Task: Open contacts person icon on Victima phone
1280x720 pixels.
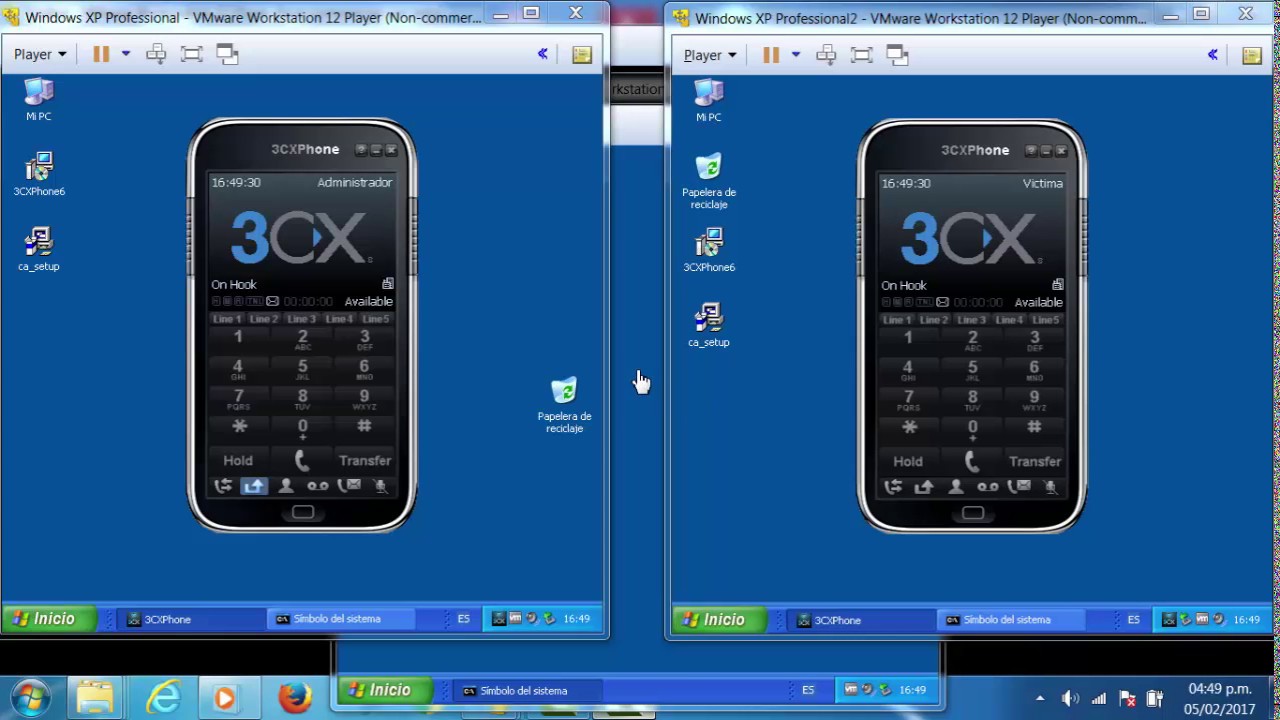Action: (x=956, y=487)
